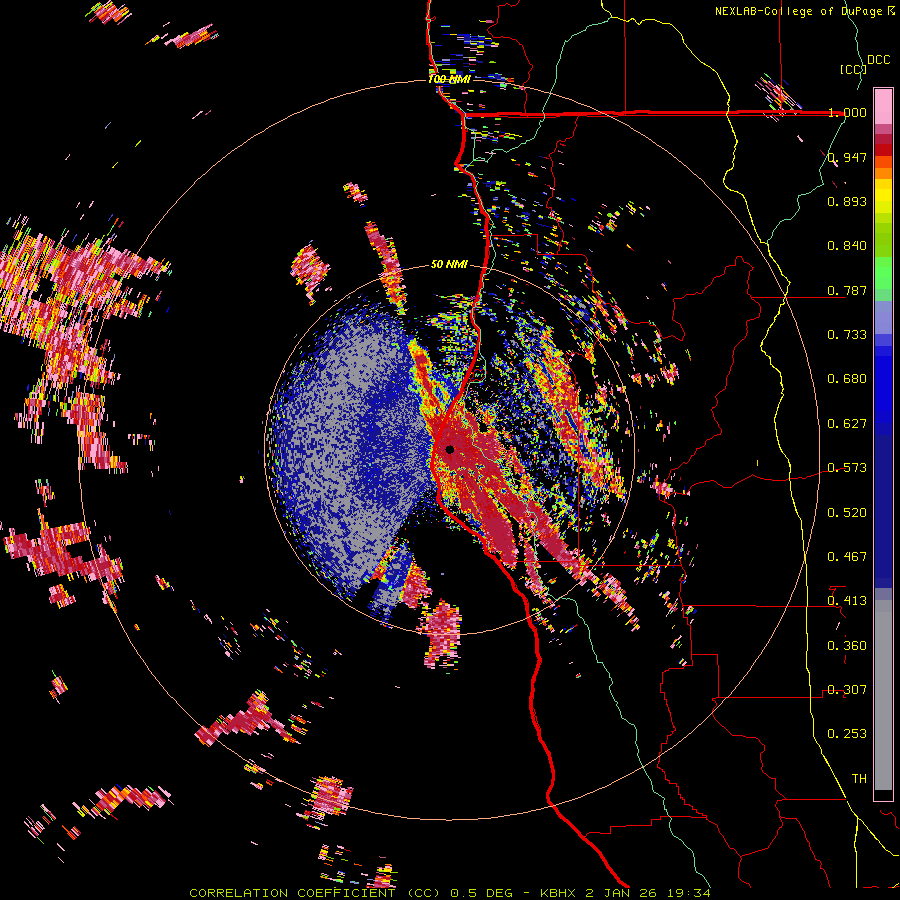
Task: Select the 0.360 legend value
Action: (x=847, y=646)
